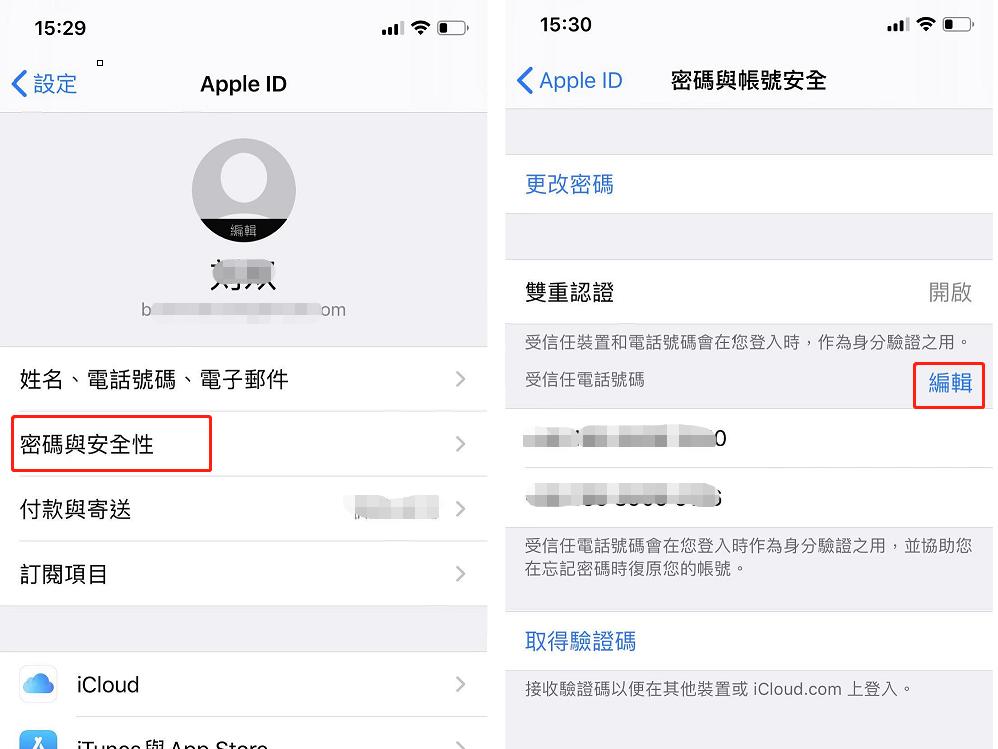Open the iCloud settings row

(244, 684)
